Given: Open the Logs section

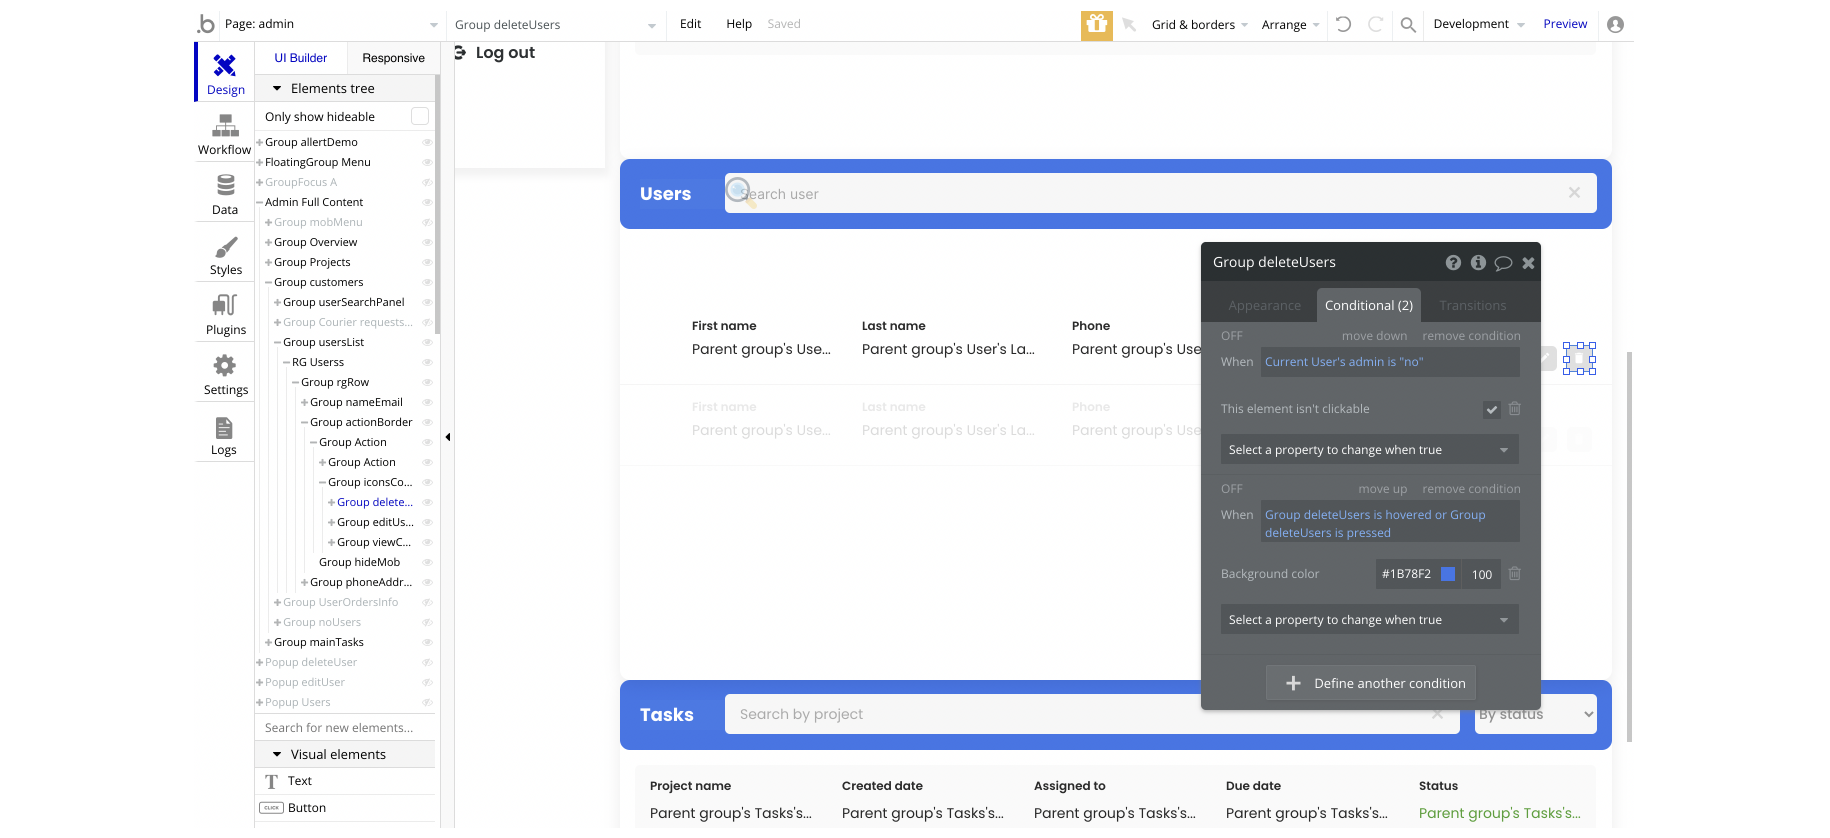Looking at the screenshot, I should (224, 435).
